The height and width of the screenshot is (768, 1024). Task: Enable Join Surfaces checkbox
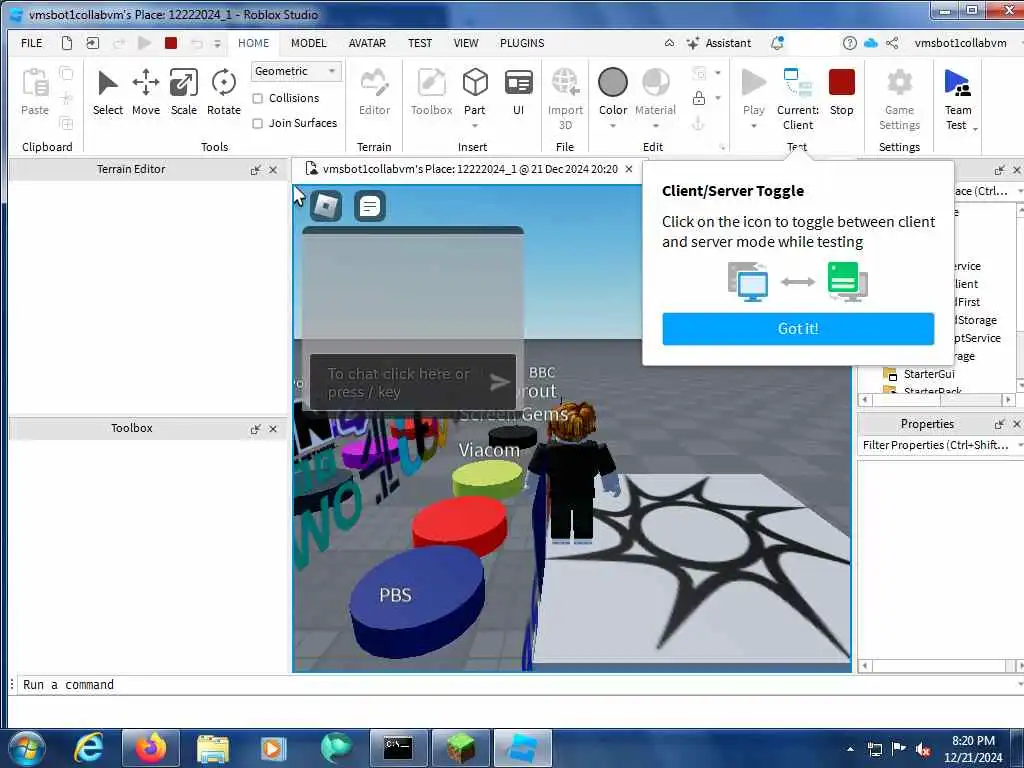point(258,123)
